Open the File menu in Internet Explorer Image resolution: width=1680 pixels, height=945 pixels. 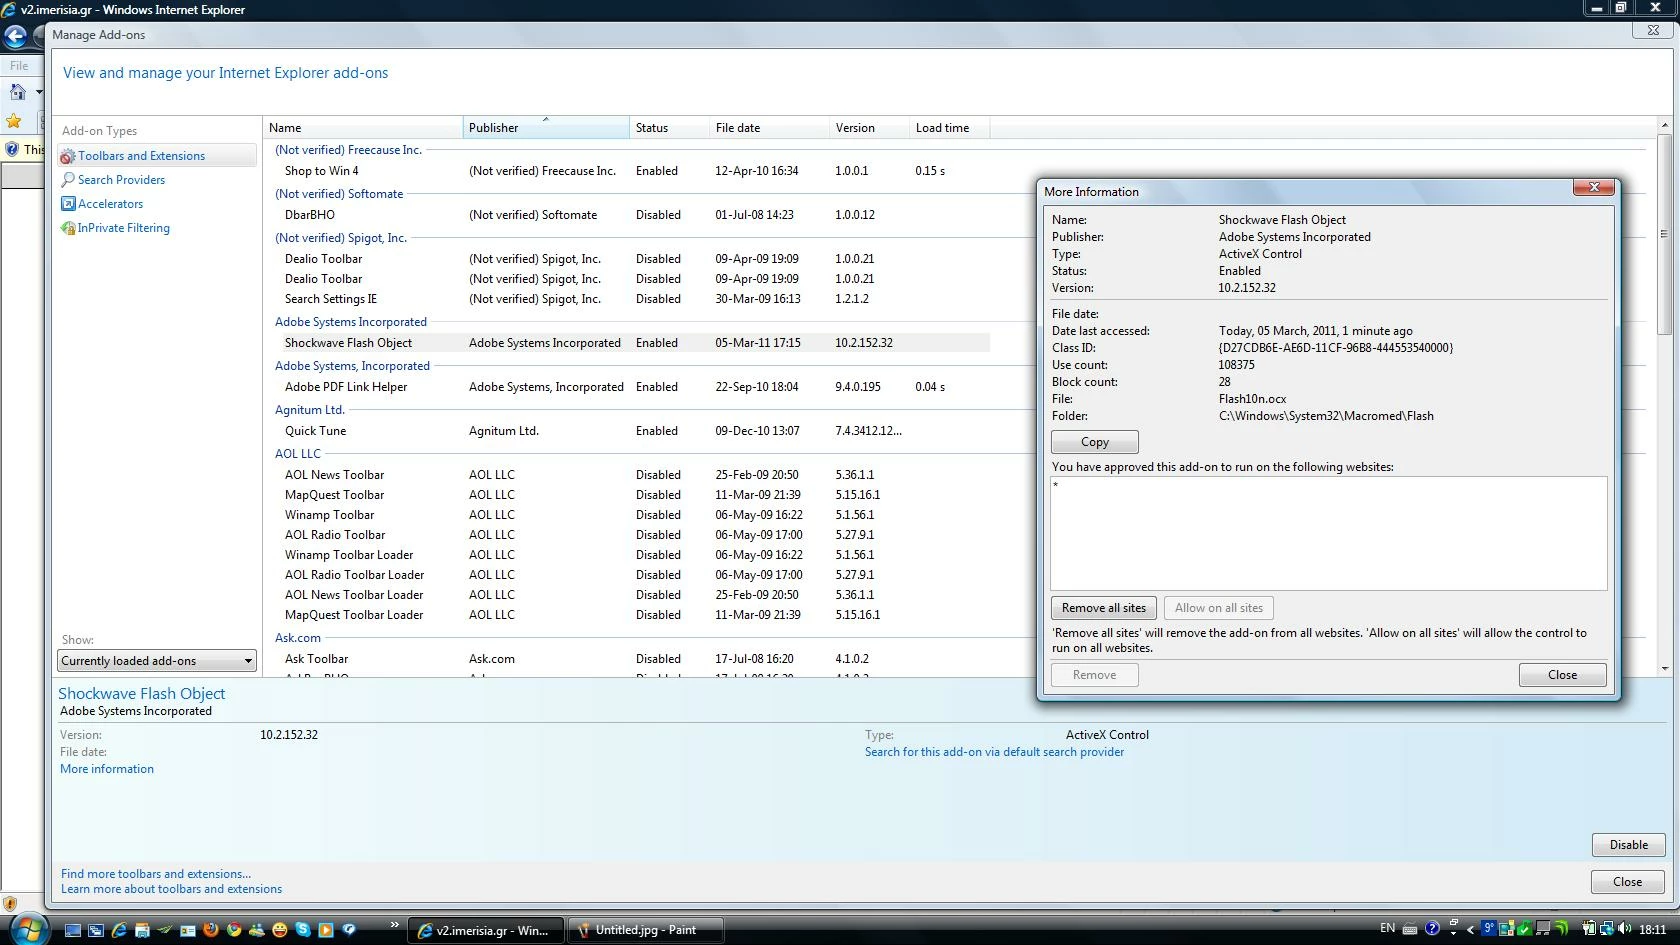click(x=19, y=65)
